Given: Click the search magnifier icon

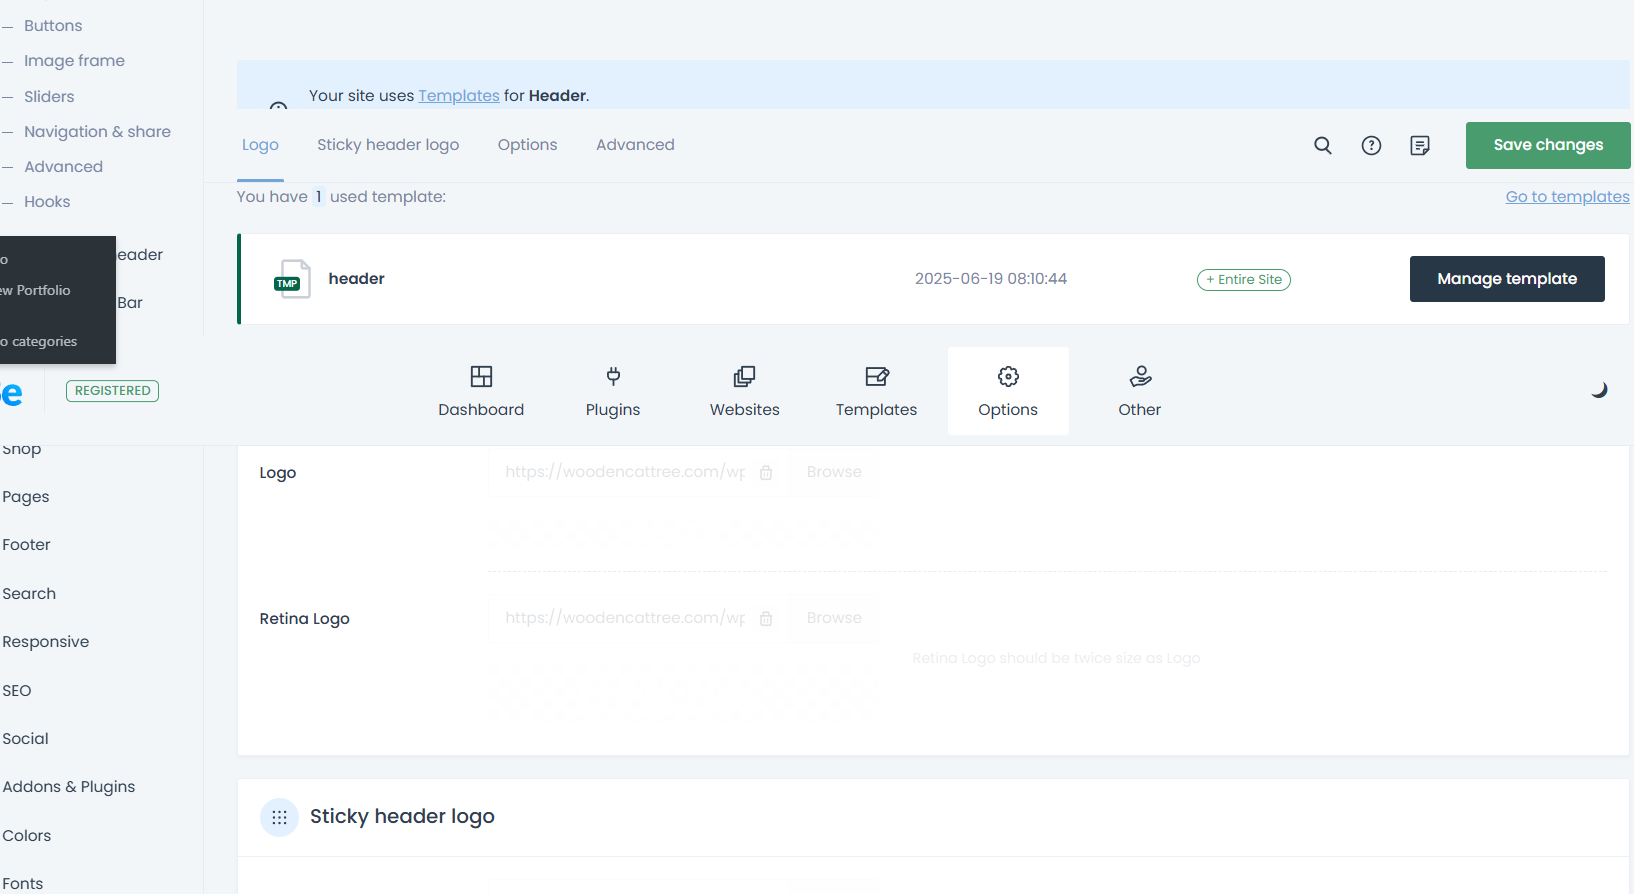Looking at the screenshot, I should (x=1322, y=146).
